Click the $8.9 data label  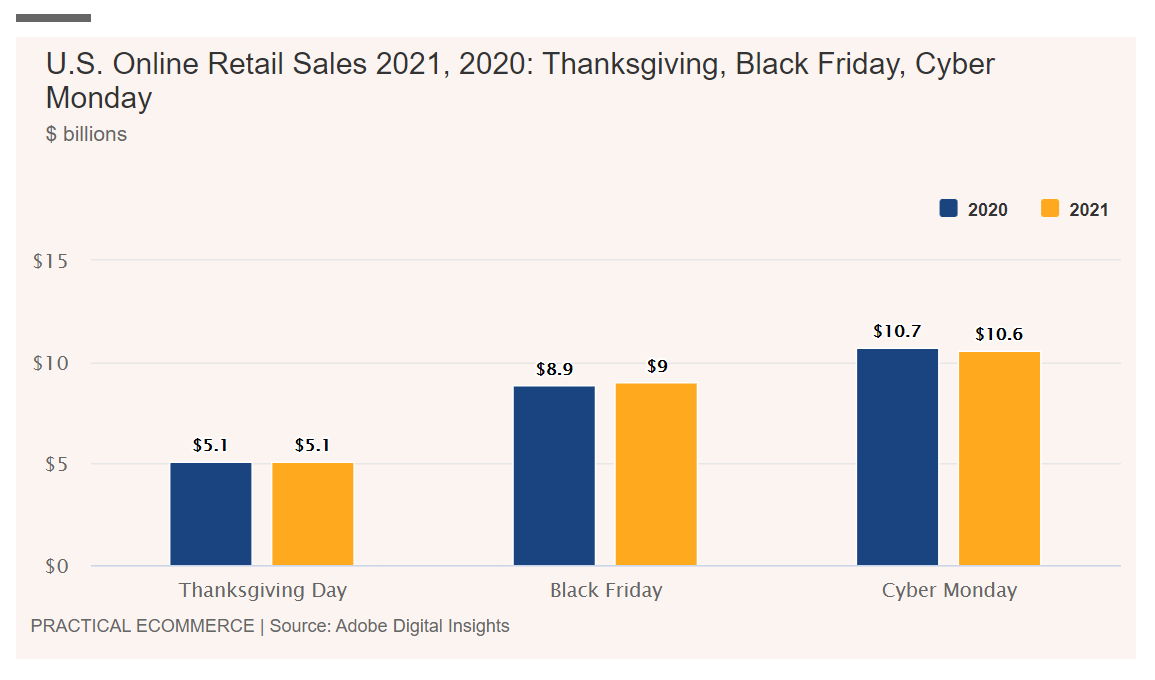(x=554, y=369)
